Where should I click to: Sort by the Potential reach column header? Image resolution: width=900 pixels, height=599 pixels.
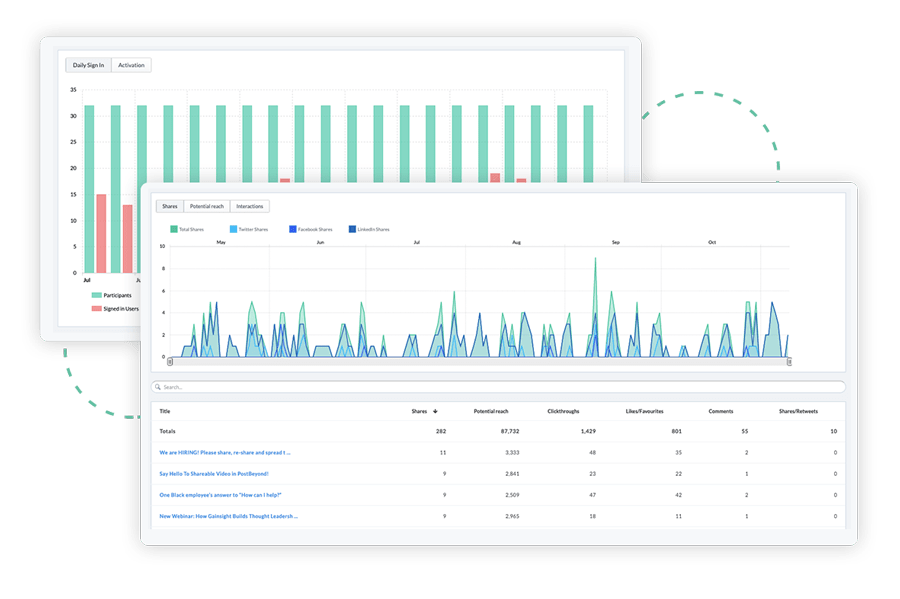(491, 411)
